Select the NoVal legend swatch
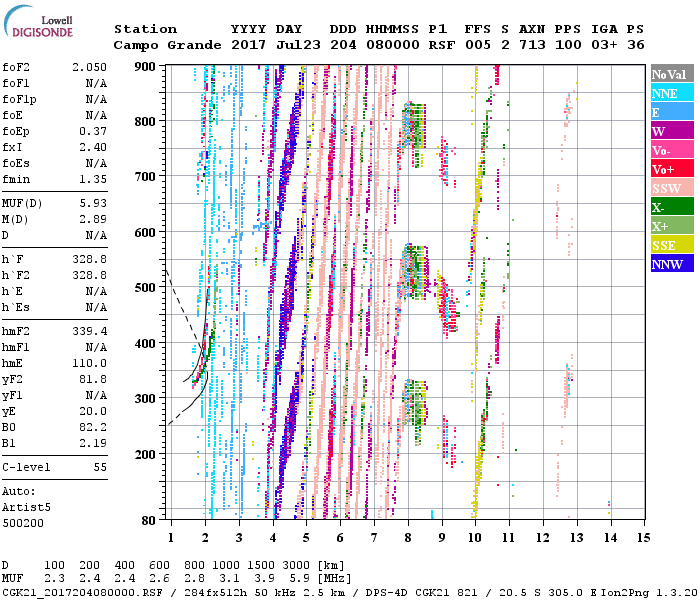 coord(671,75)
